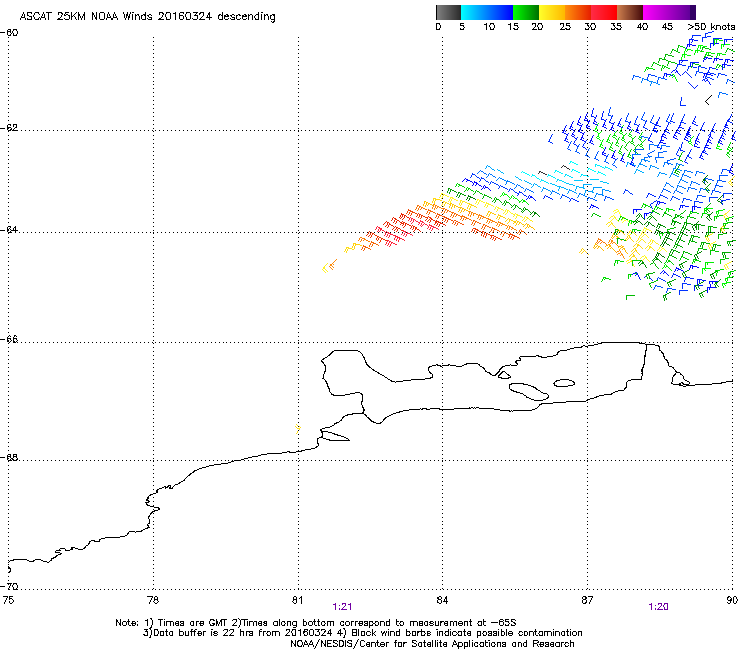Click the red 30-35 knots color segment
The height and width of the screenshot is (650, 740).
tap(604, 12)
